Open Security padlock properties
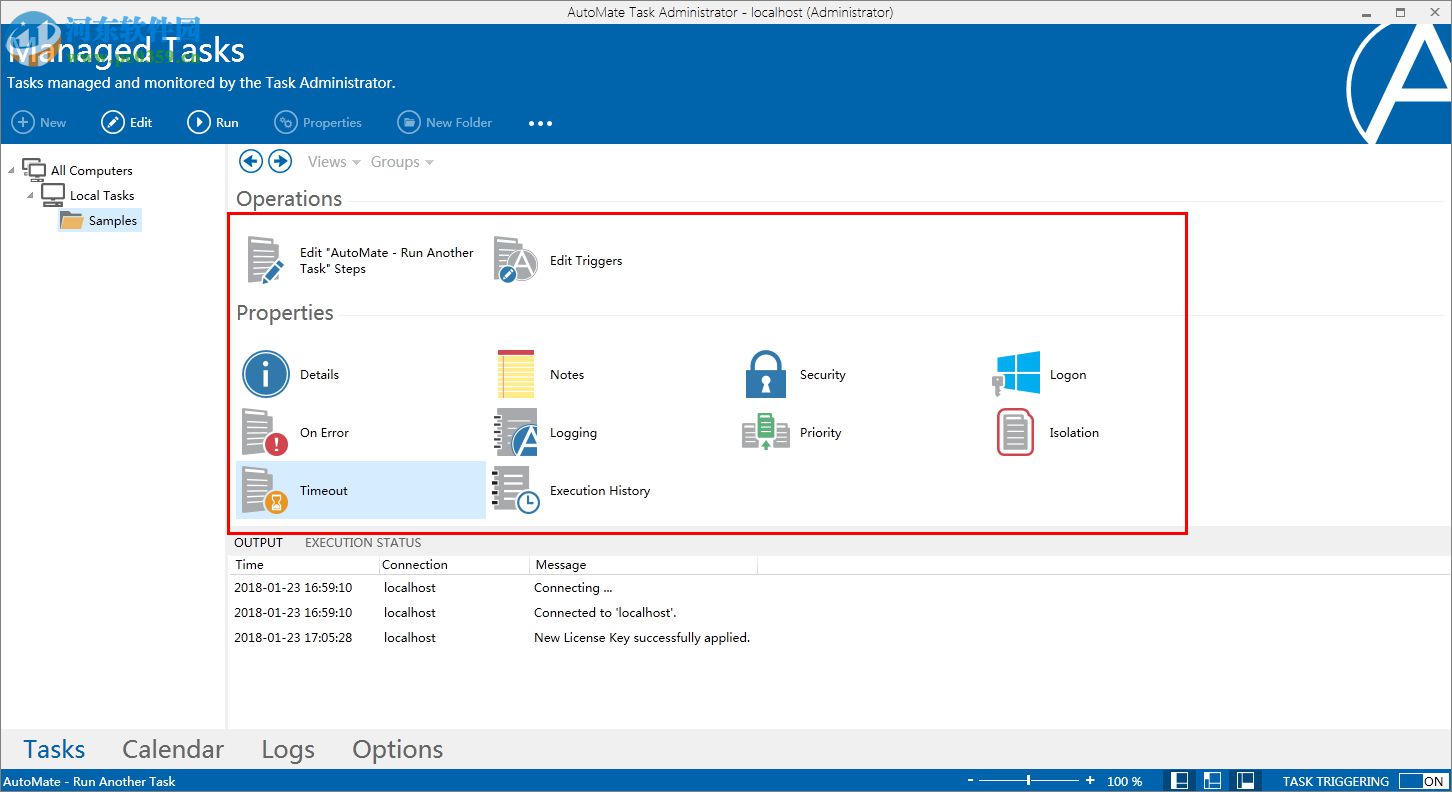 pos(766,375)
